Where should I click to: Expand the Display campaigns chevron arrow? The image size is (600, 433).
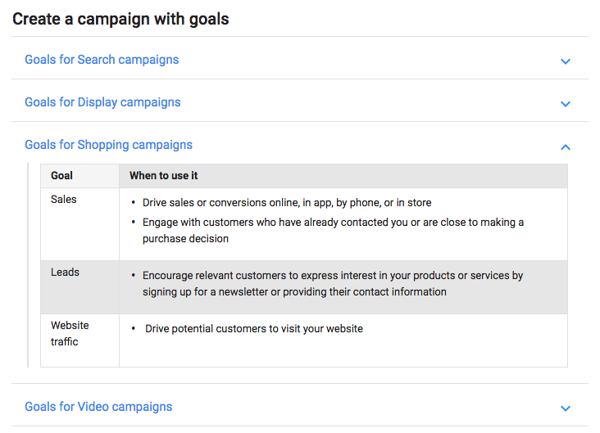[x=565, y=104]
